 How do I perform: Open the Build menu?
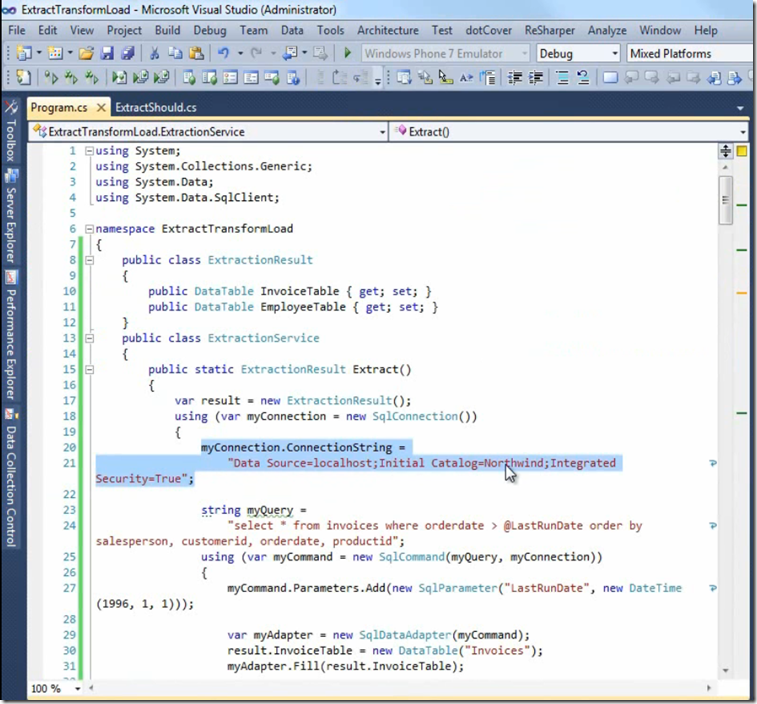tap(168, 30)
